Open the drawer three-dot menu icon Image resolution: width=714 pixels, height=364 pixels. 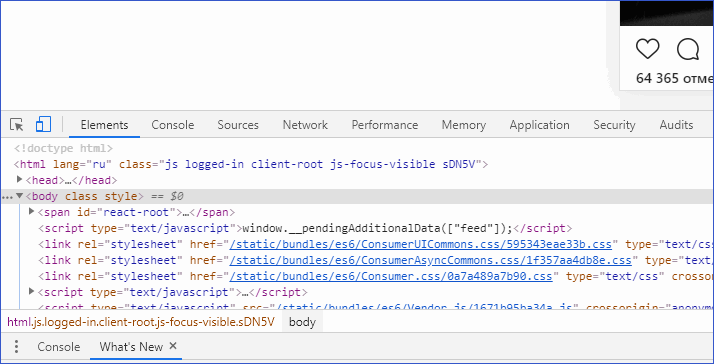pyautogui.click(x=16, y=347)
